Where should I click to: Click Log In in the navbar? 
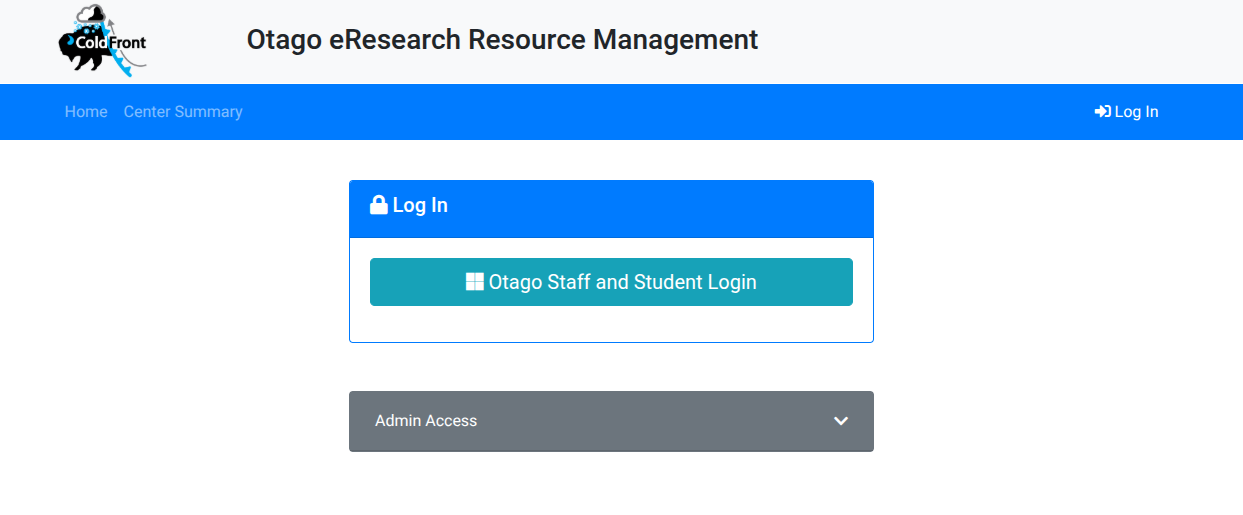(1126, 112)
